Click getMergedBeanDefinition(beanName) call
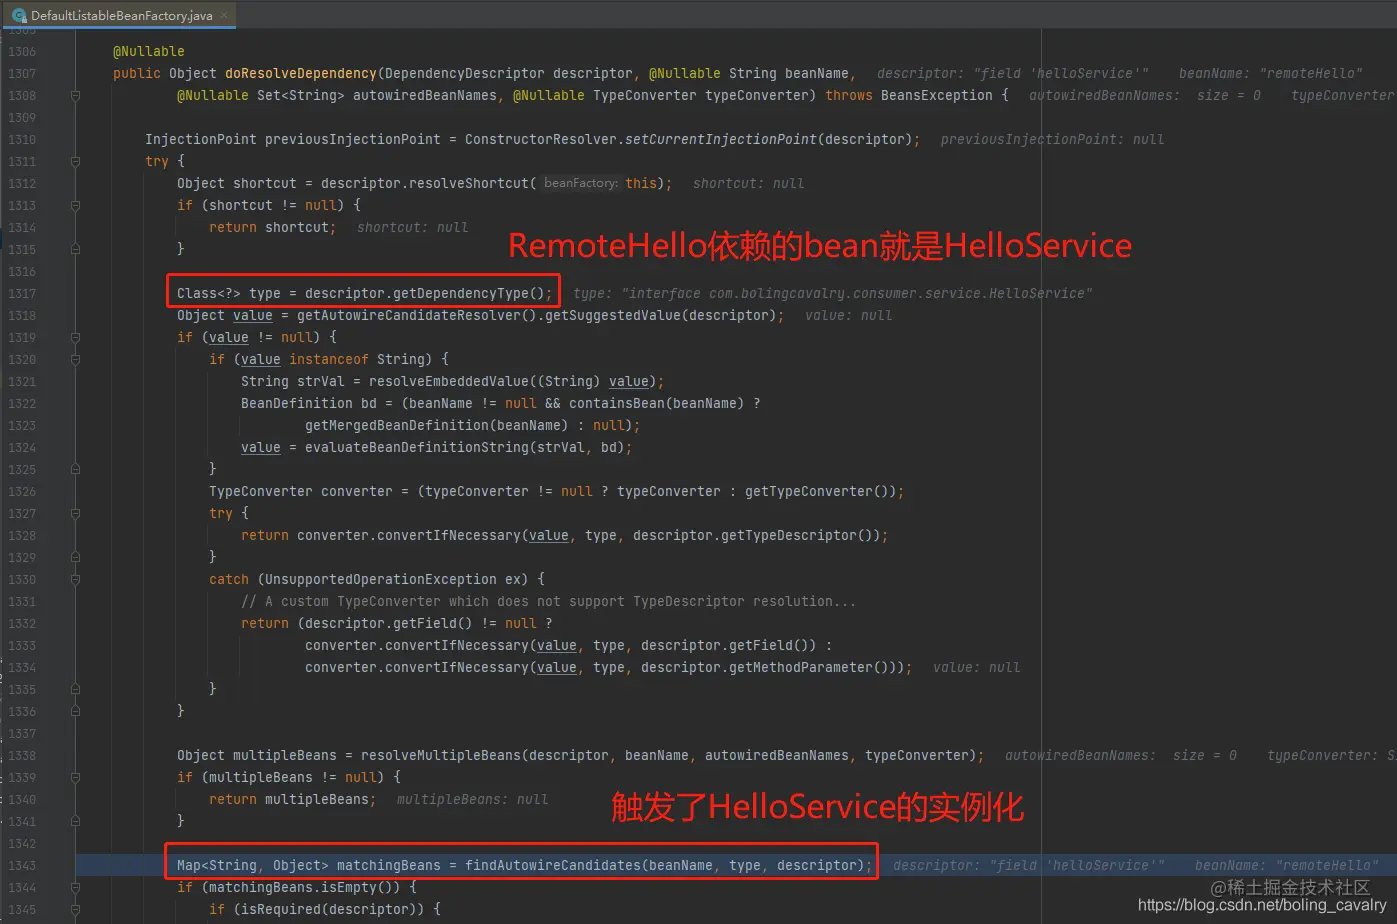The width and height of the screenshot is (1397, 924). [437, 426]
